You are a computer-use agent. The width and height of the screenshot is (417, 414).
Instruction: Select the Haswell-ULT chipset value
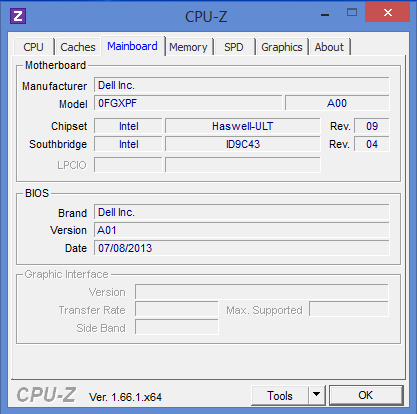coord(243,126)
